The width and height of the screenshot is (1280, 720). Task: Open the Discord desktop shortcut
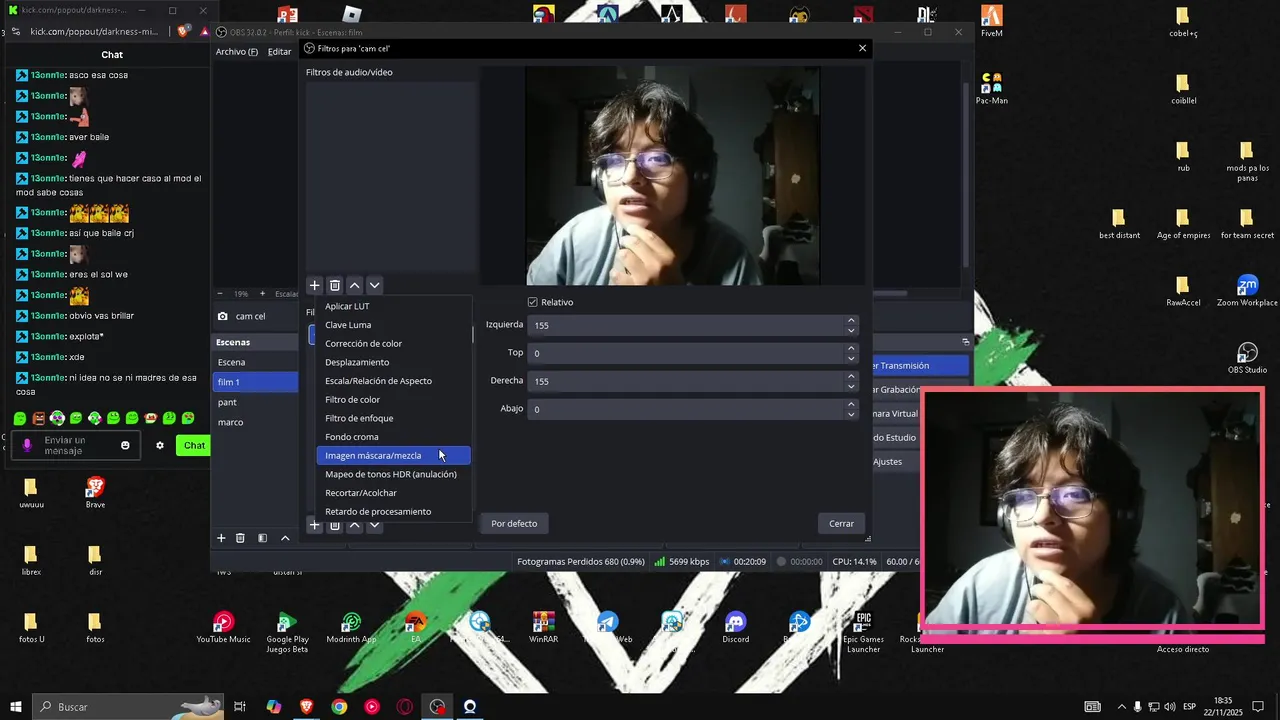pos(735,628)
